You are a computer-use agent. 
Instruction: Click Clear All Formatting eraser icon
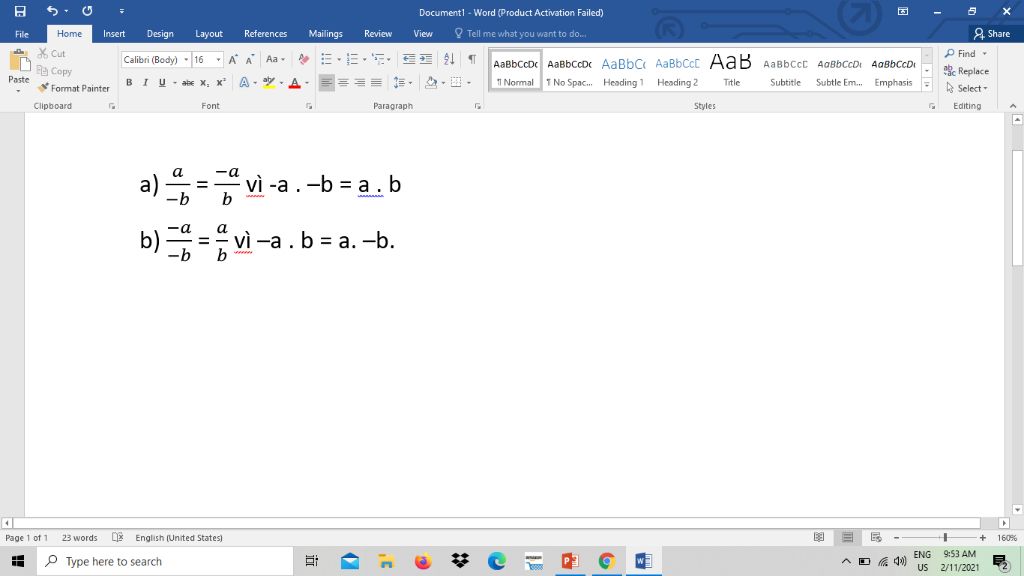[304, 59]
